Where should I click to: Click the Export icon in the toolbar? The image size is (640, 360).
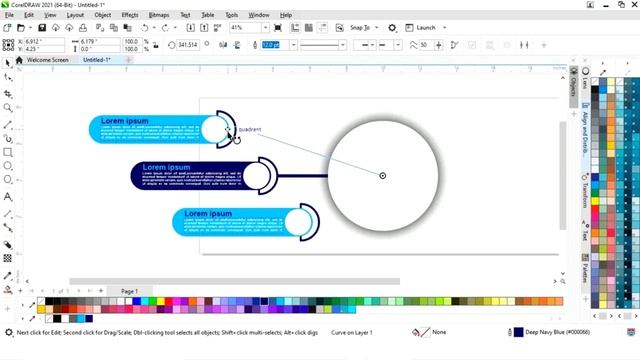204,28
